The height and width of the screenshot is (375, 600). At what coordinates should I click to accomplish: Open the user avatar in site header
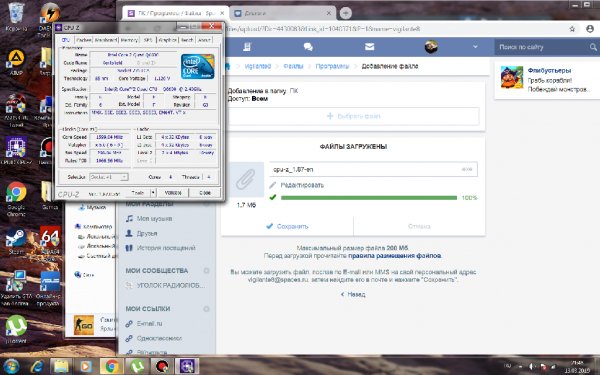(x=431, y=47)
